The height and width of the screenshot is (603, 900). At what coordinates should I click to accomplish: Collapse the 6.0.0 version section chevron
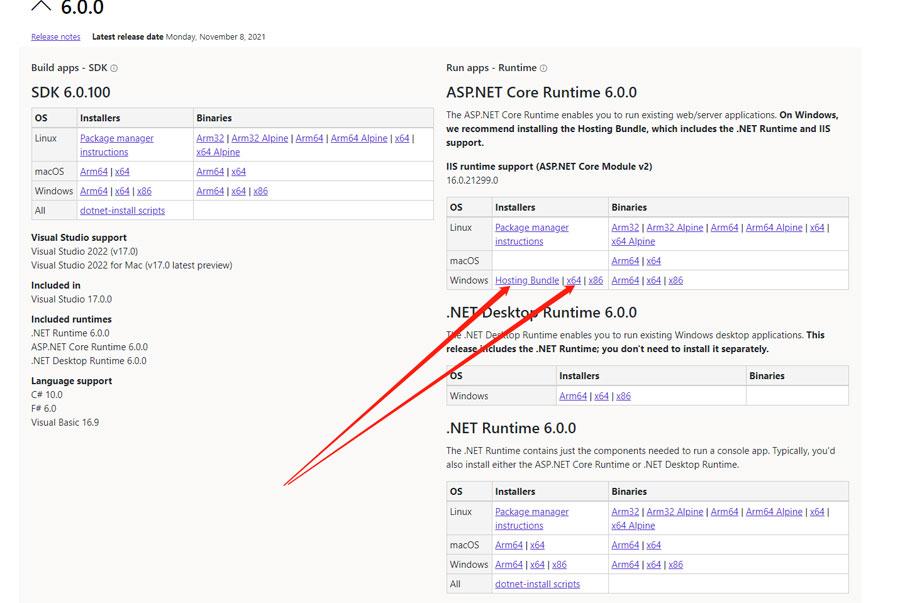(41, 6)
